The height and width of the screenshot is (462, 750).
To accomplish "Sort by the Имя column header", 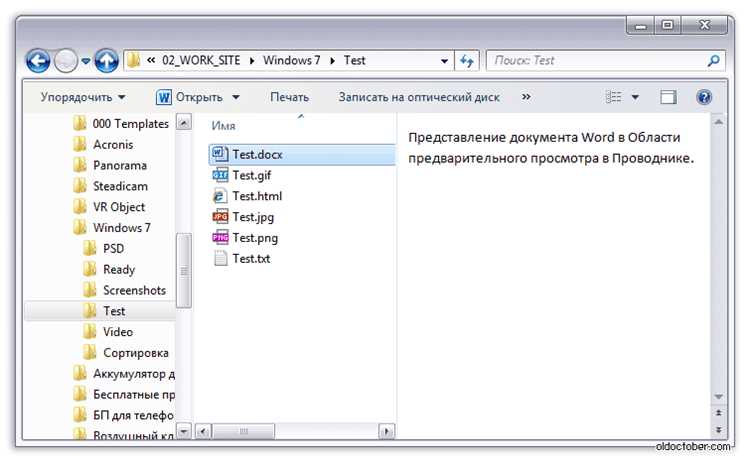I will 223,126.
